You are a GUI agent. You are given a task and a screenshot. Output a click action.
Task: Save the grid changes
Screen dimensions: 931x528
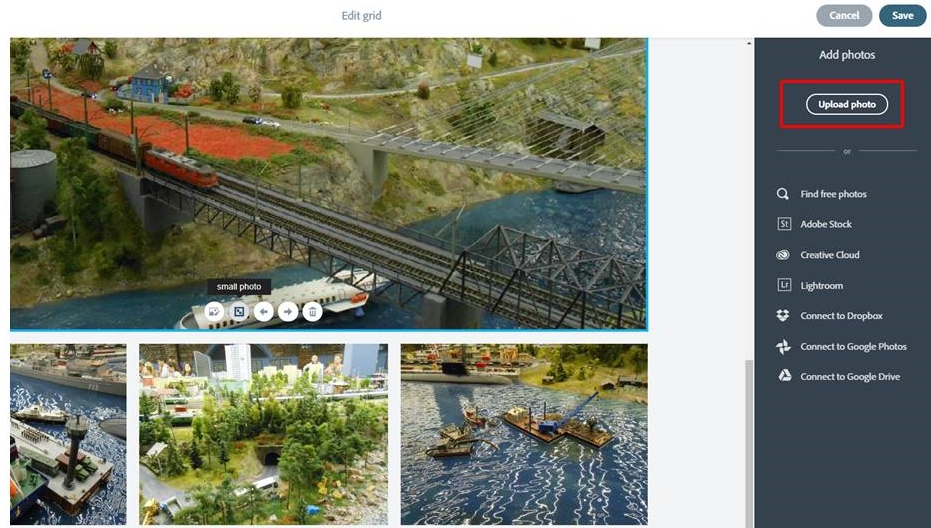click(902, 15)
